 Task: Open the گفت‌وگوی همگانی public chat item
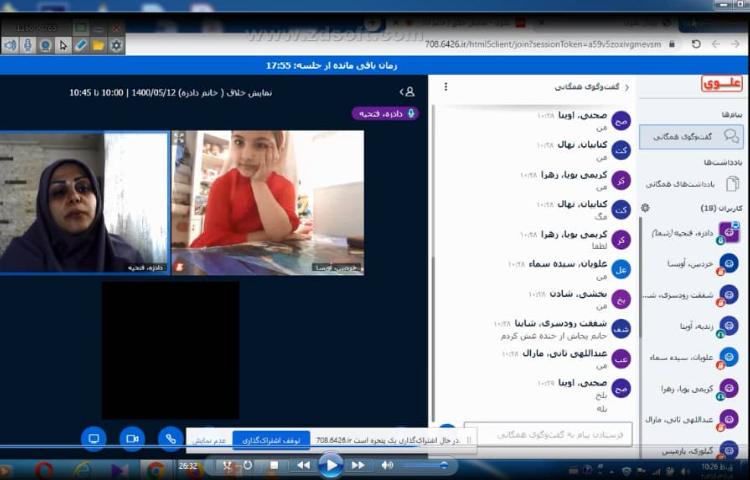coord(691,137)
